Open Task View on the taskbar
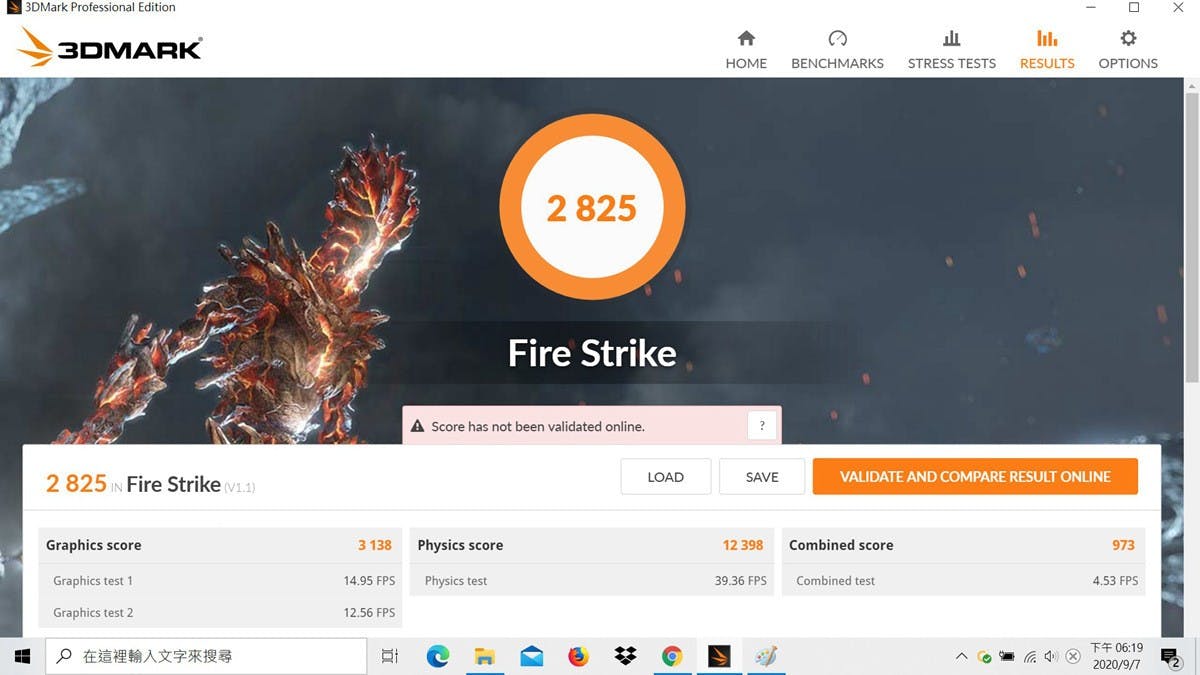 [x=390, y=656]
